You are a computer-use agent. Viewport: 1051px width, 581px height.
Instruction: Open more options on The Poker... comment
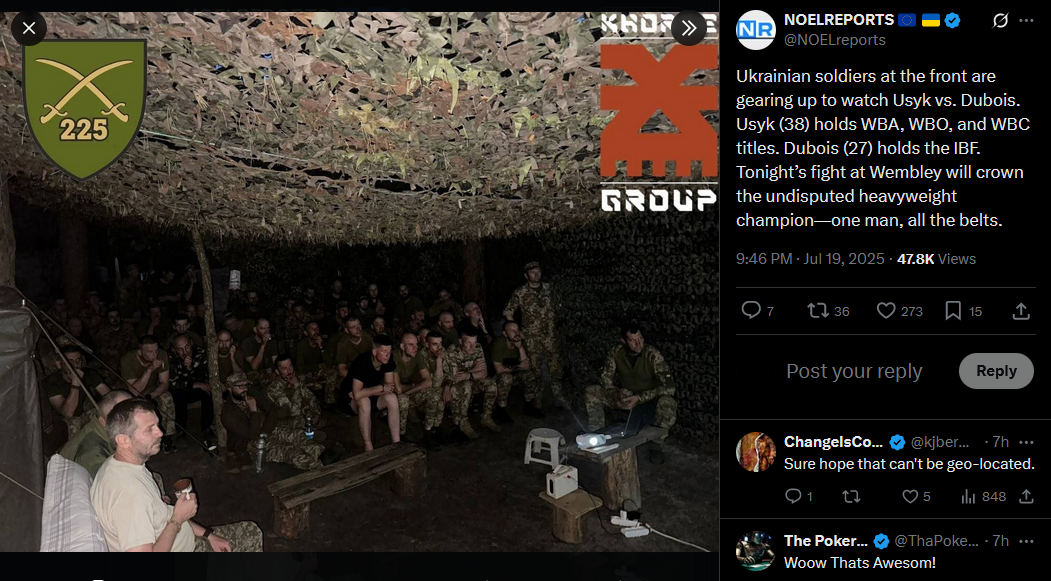pos(1026,541)
